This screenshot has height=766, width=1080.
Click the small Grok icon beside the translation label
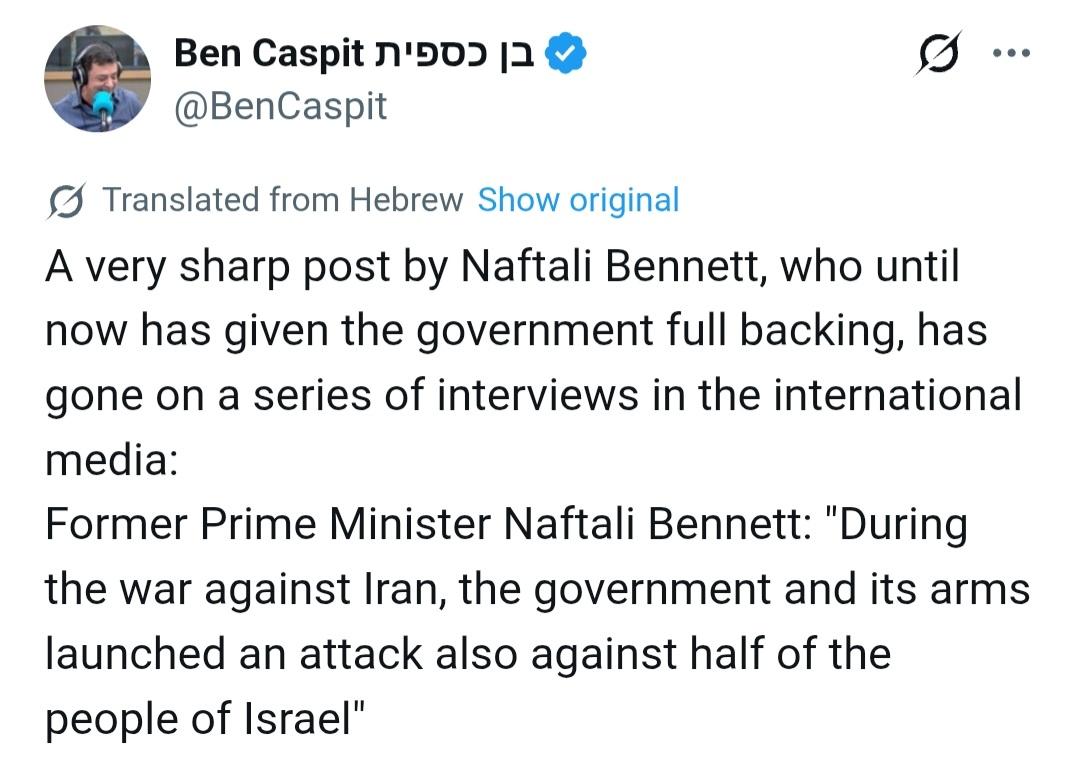66,200
